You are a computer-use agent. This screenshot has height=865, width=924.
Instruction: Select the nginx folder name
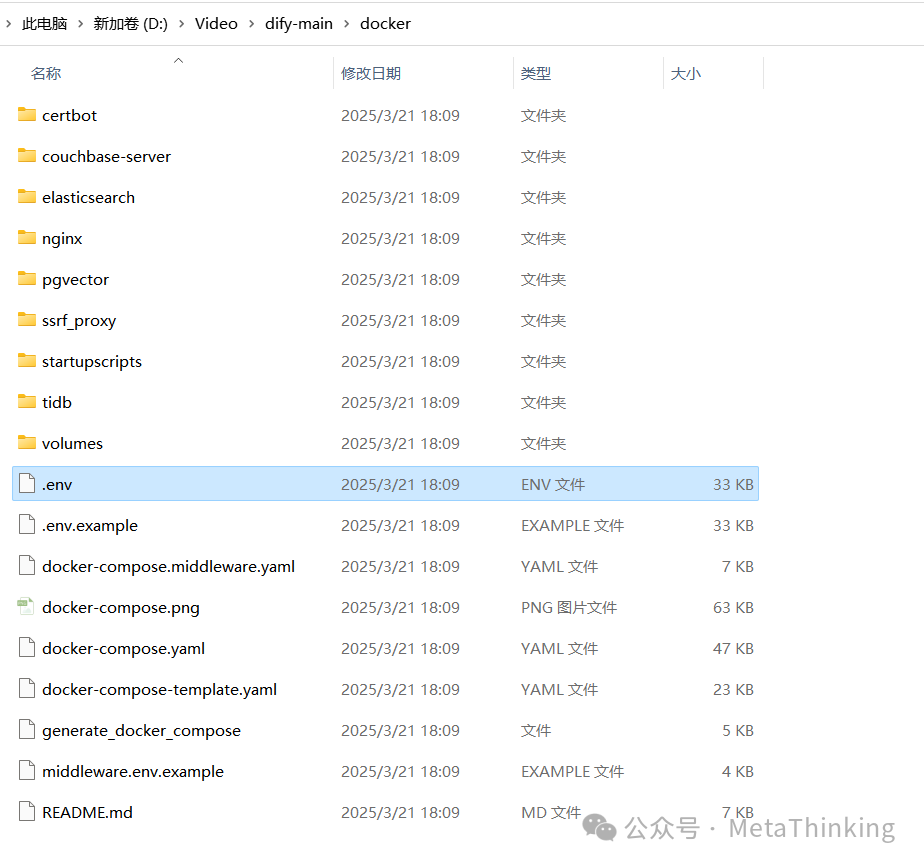coord(62,239)
